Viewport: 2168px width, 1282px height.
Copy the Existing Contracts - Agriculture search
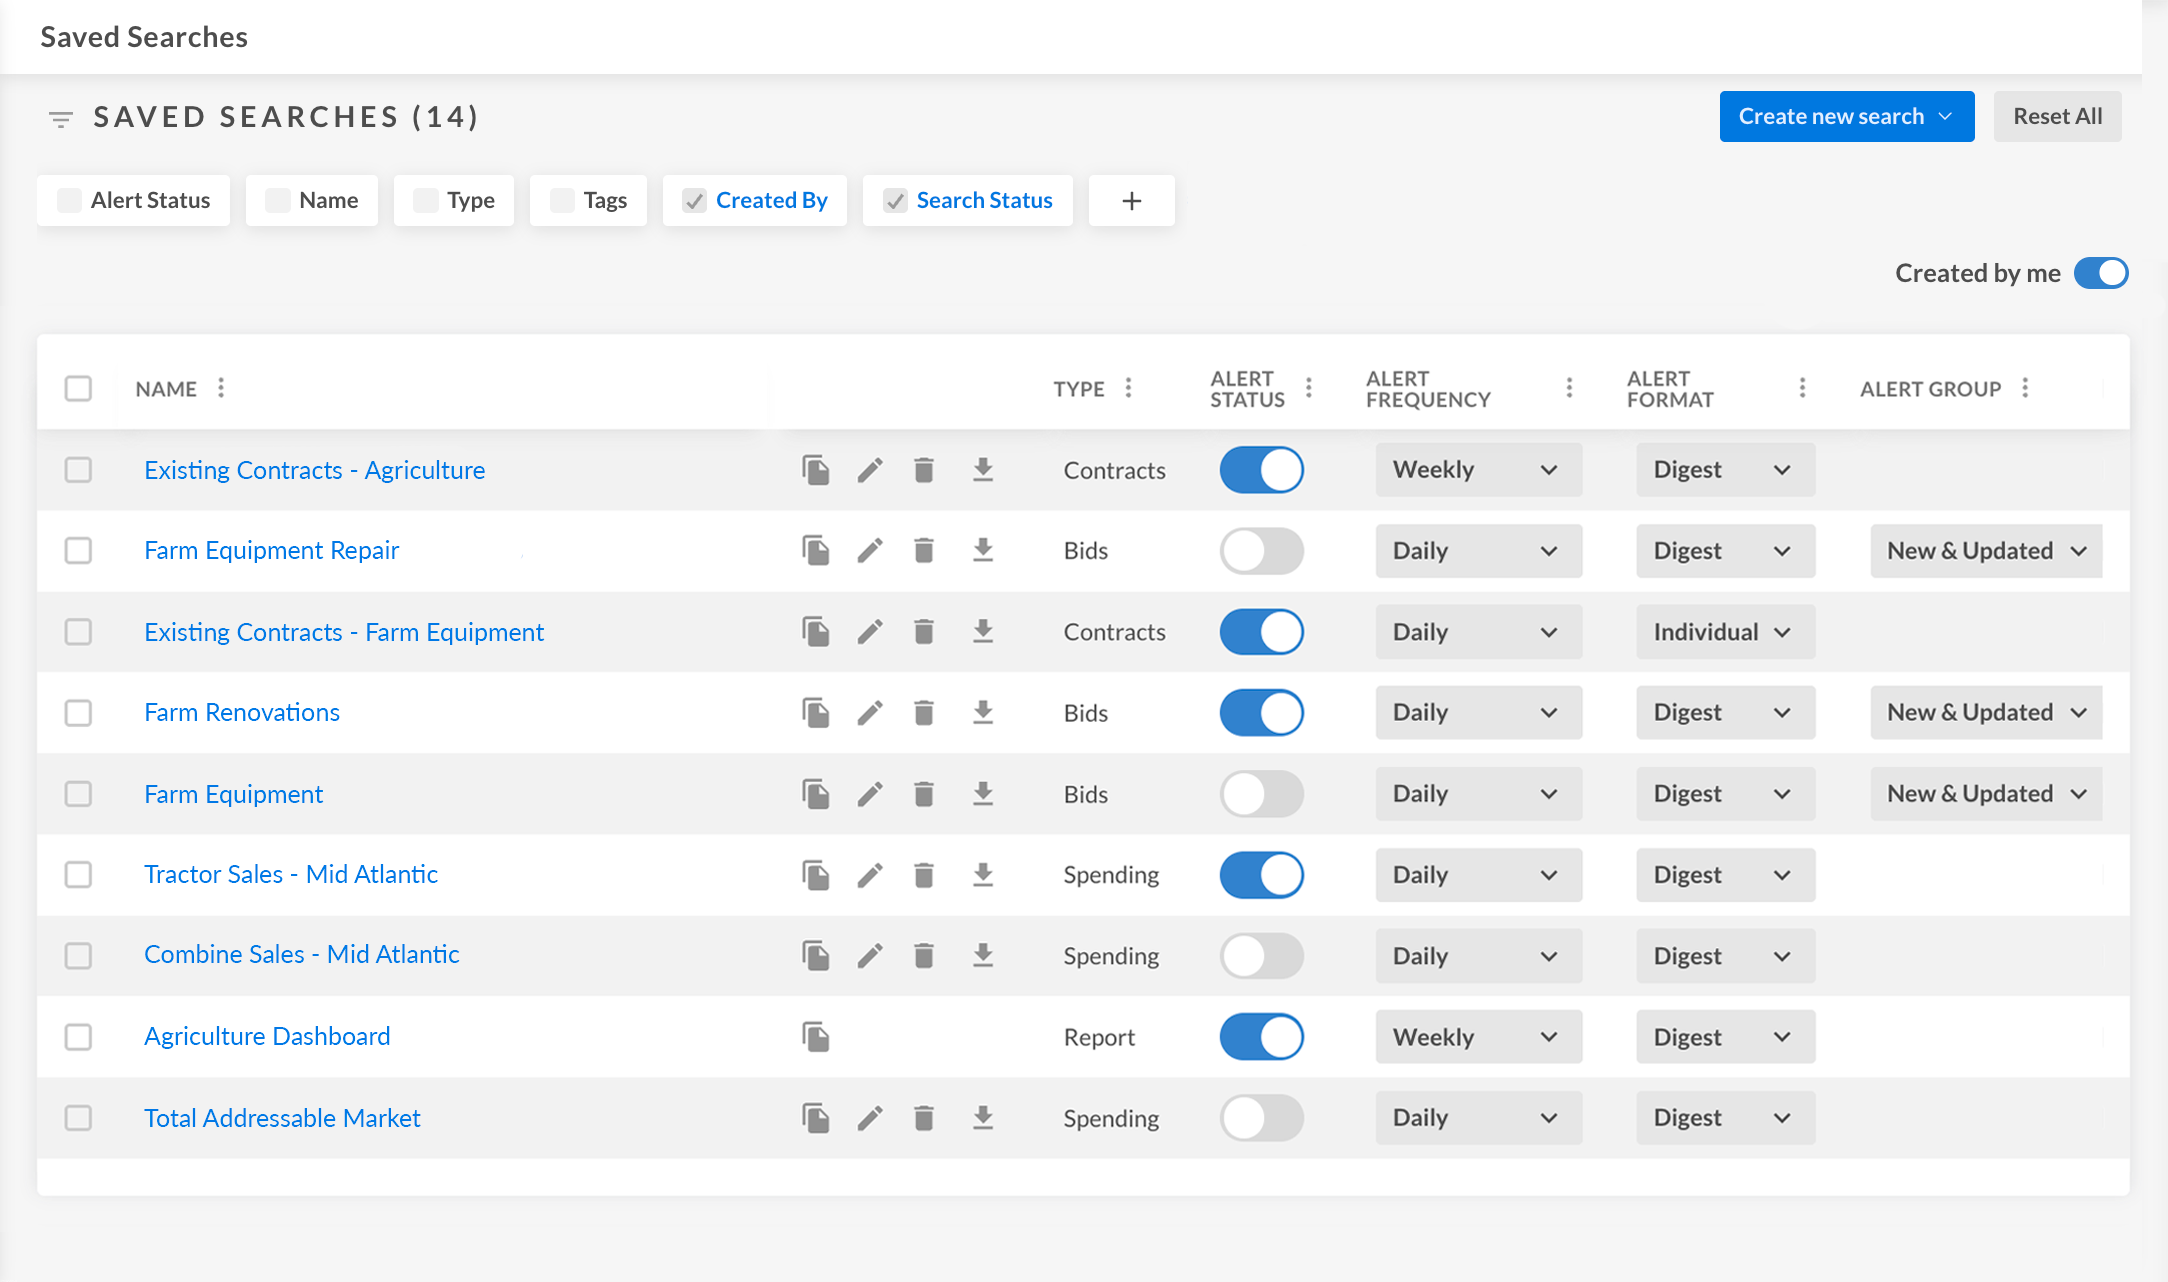click(816, 470)
